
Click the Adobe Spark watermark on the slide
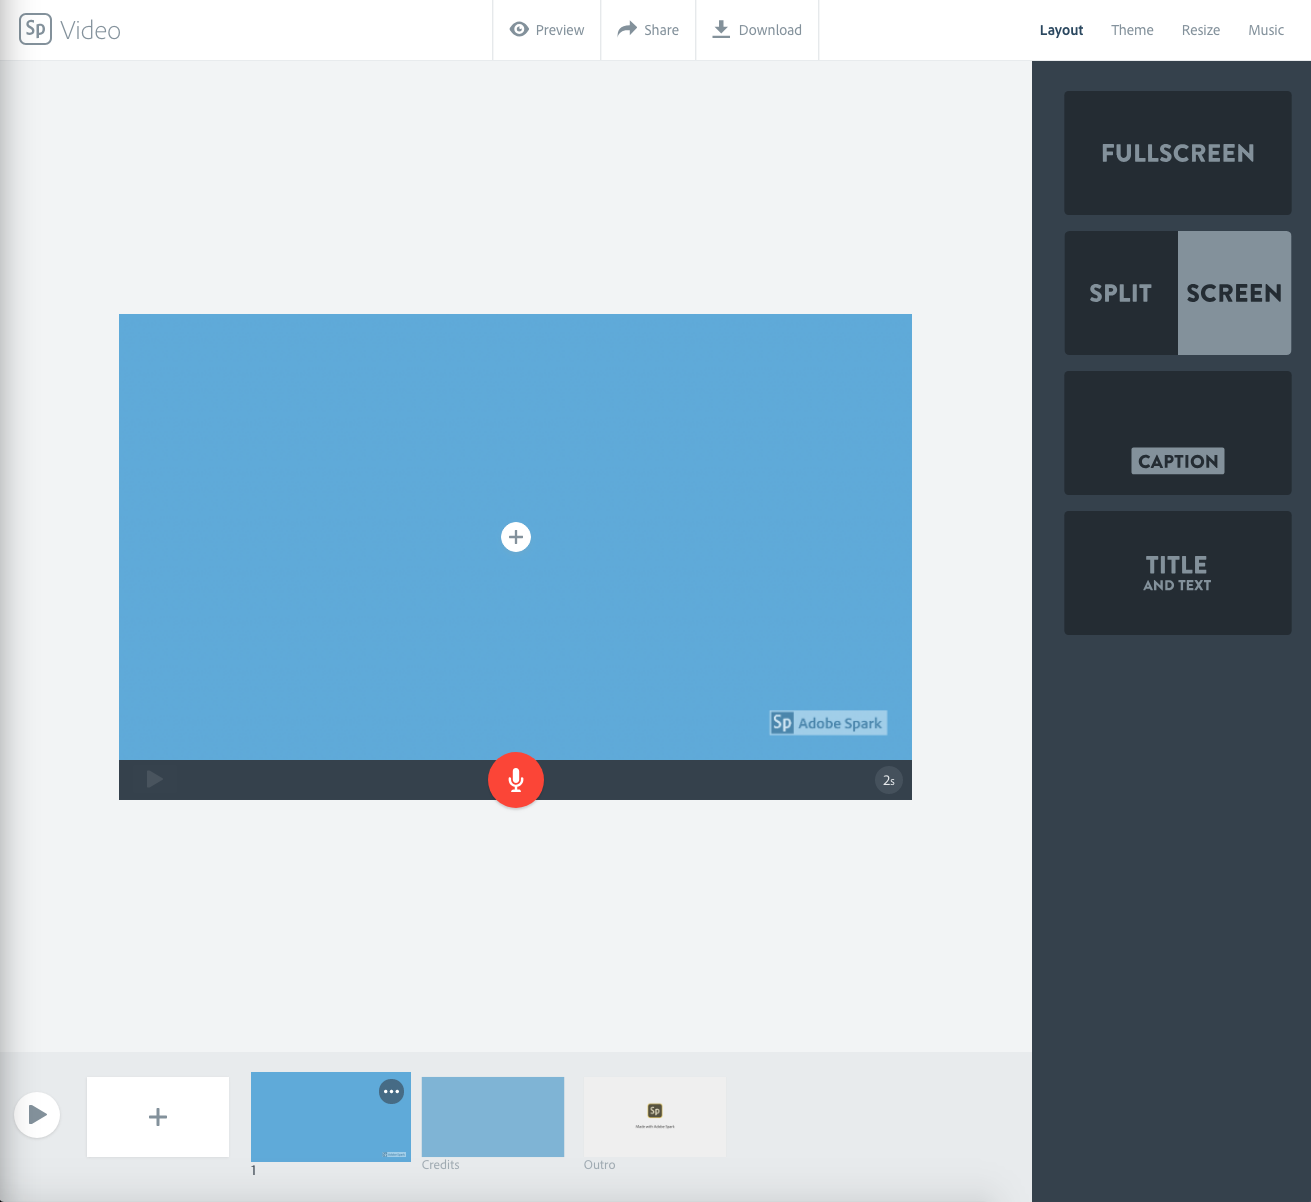click(x=827, y=722)
